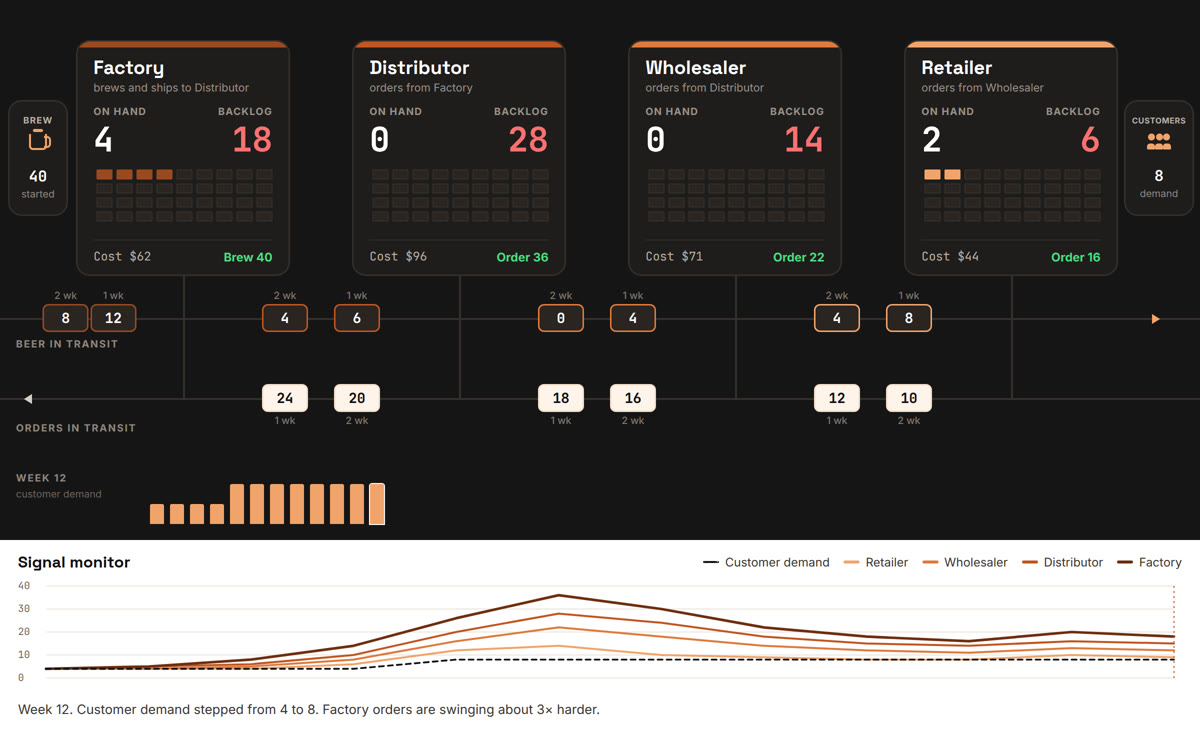The width and height of the screenshot is (1200, 750).
Task: Click Factory backlog value 18
Action: click(x=252, y=140)
